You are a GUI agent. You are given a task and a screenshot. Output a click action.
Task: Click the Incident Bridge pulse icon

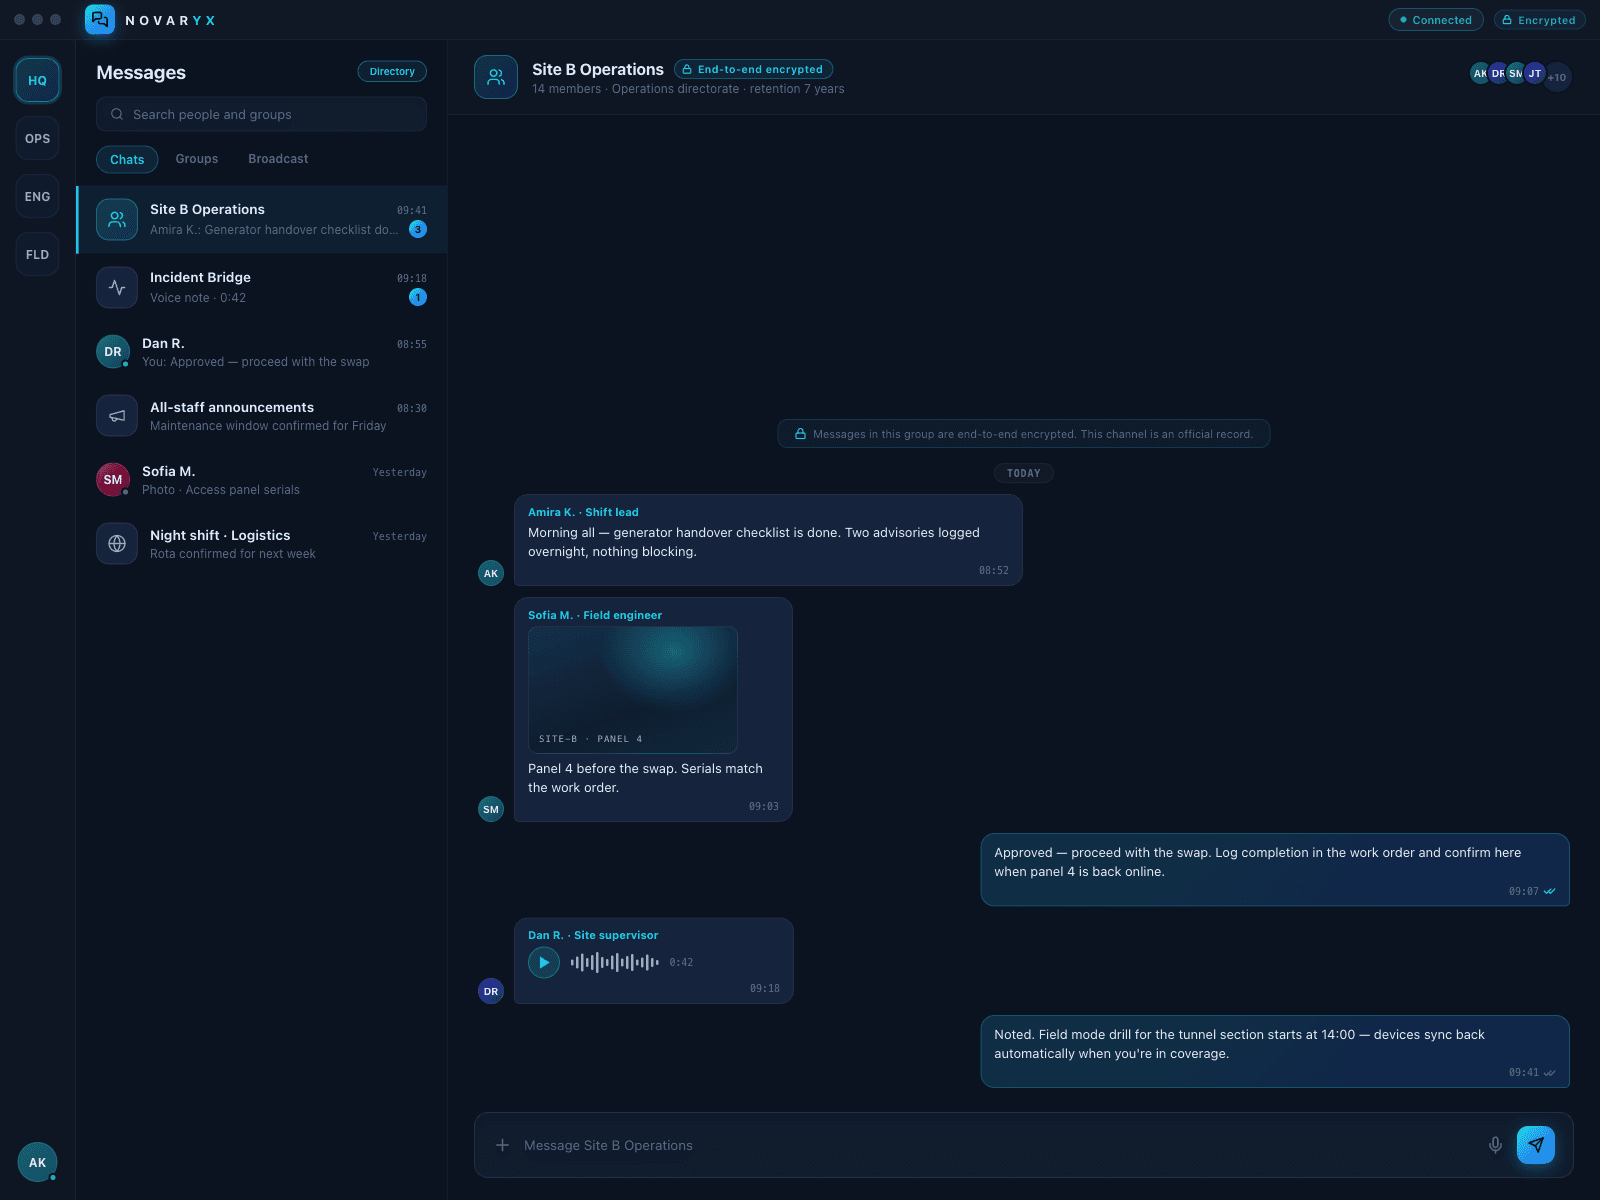(117, 287)
